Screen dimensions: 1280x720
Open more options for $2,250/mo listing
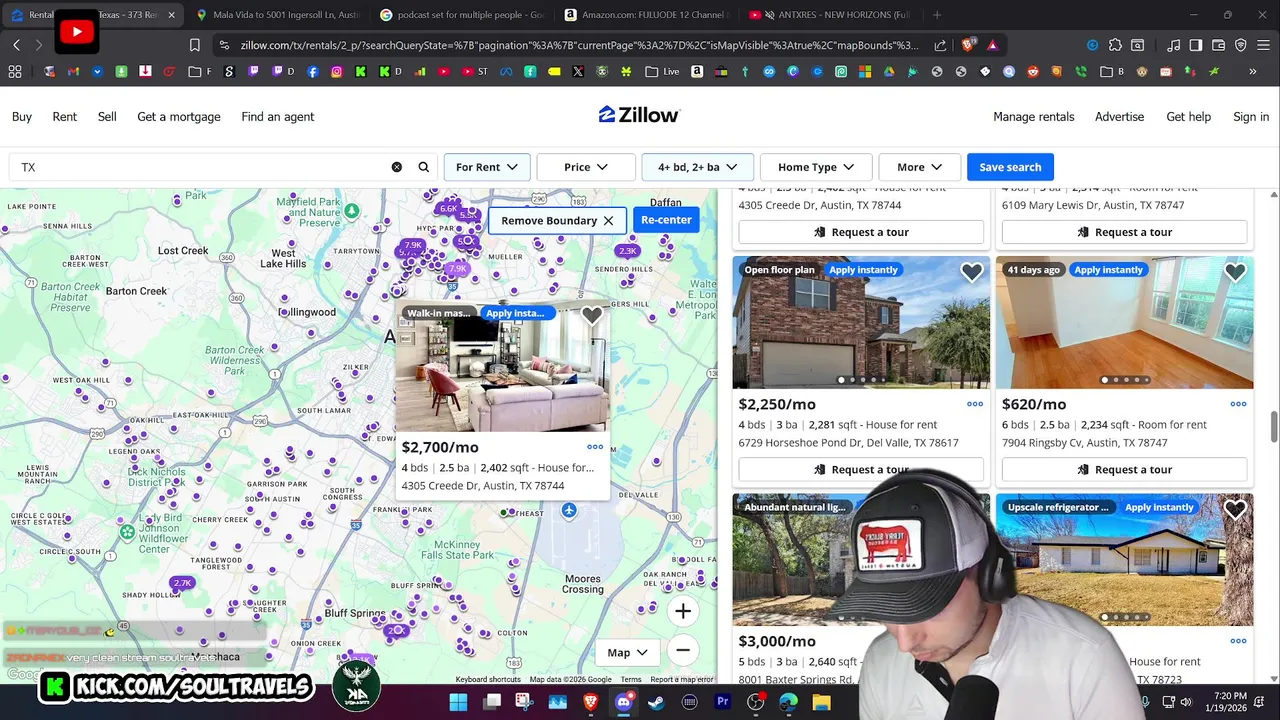click(x=975, y=404)
